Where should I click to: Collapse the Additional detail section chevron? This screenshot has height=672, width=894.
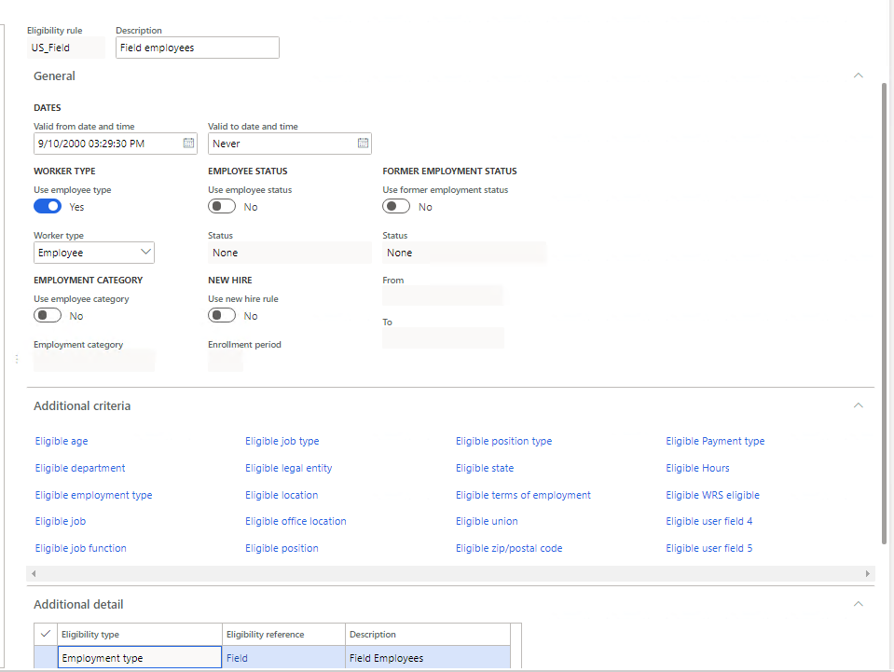(x=858, y=604)
